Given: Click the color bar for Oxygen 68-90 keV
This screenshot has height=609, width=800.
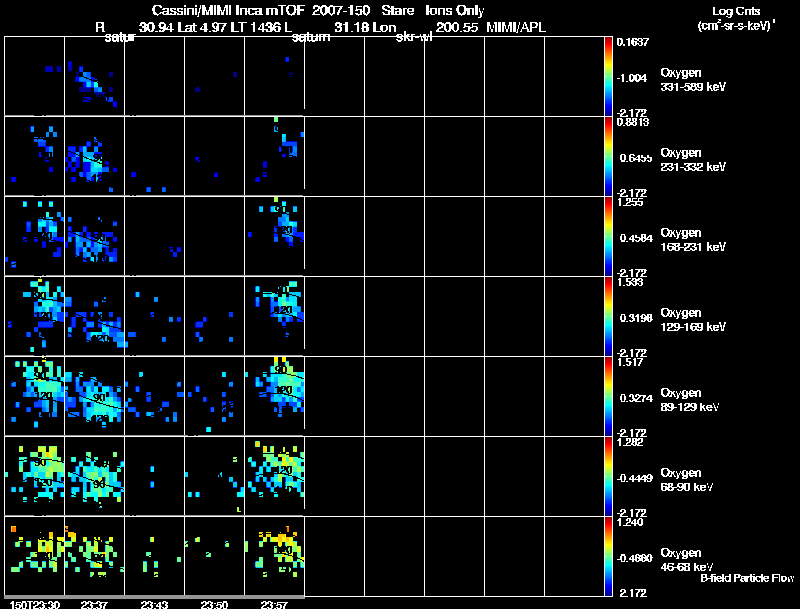Looking at the screenshot, I should 608,477.
